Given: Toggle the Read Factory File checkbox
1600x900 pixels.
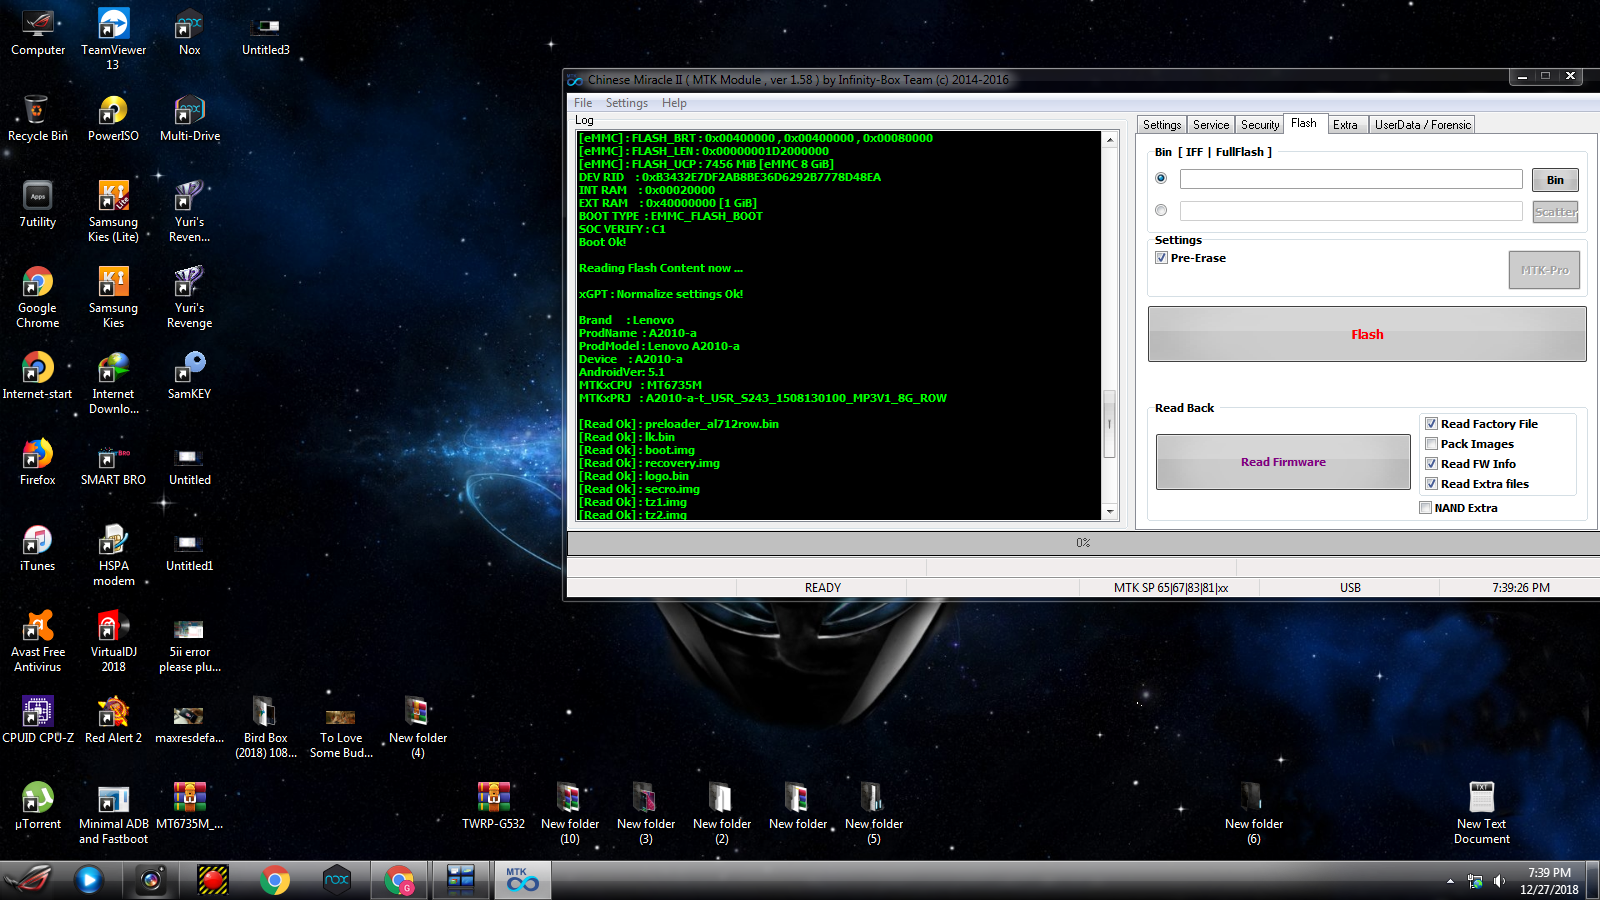Looking at the screenshot, I should (1431, 424).
